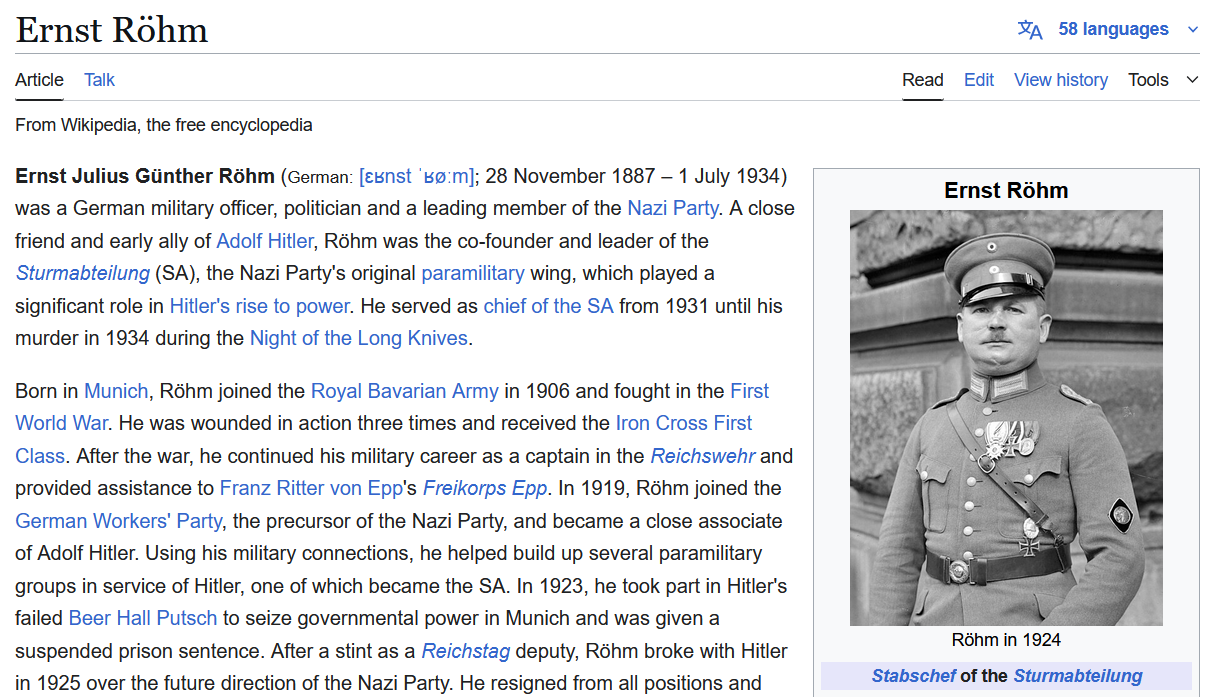Select the Read tab
The height and width of the screenshot is (697, 1207).
pos(922,80)
